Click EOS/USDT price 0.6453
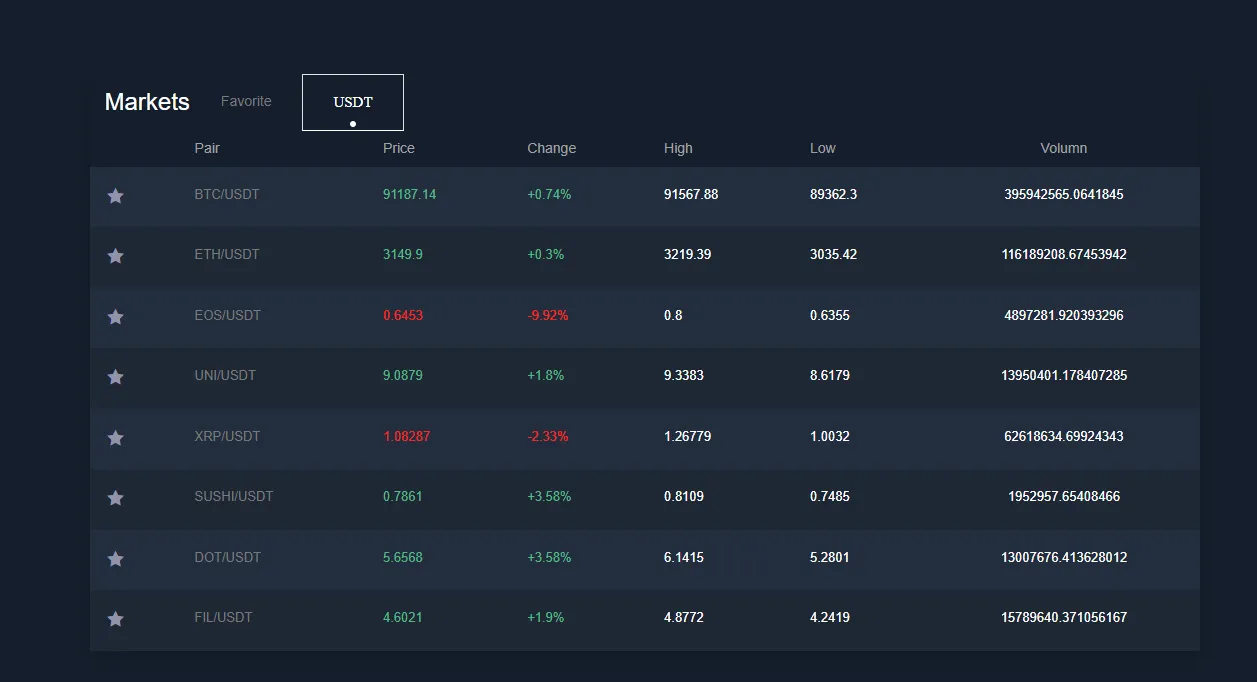The height and width of the screenshot is (682, 1257). (x=403, y=315)
